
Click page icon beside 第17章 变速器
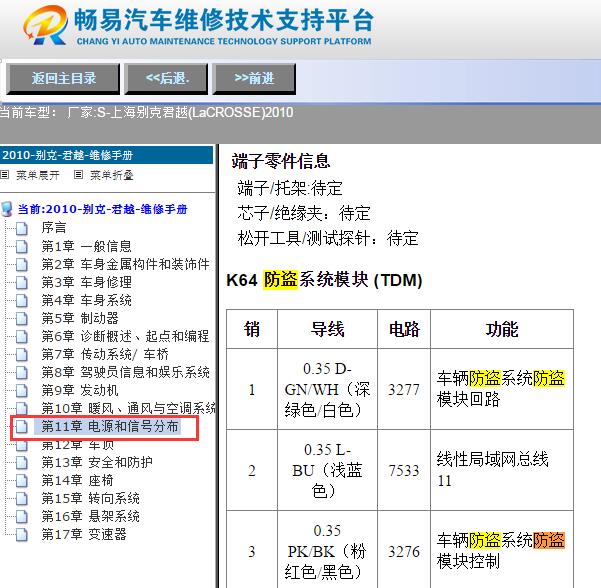click(22, 534)
